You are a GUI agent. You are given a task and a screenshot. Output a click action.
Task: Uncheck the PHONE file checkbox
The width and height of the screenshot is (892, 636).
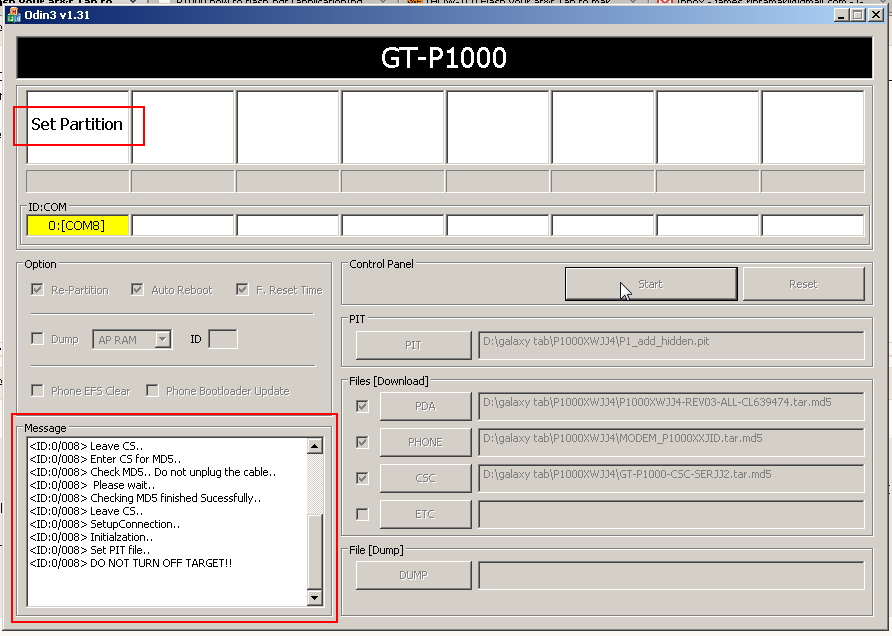[x=362, y=442]
